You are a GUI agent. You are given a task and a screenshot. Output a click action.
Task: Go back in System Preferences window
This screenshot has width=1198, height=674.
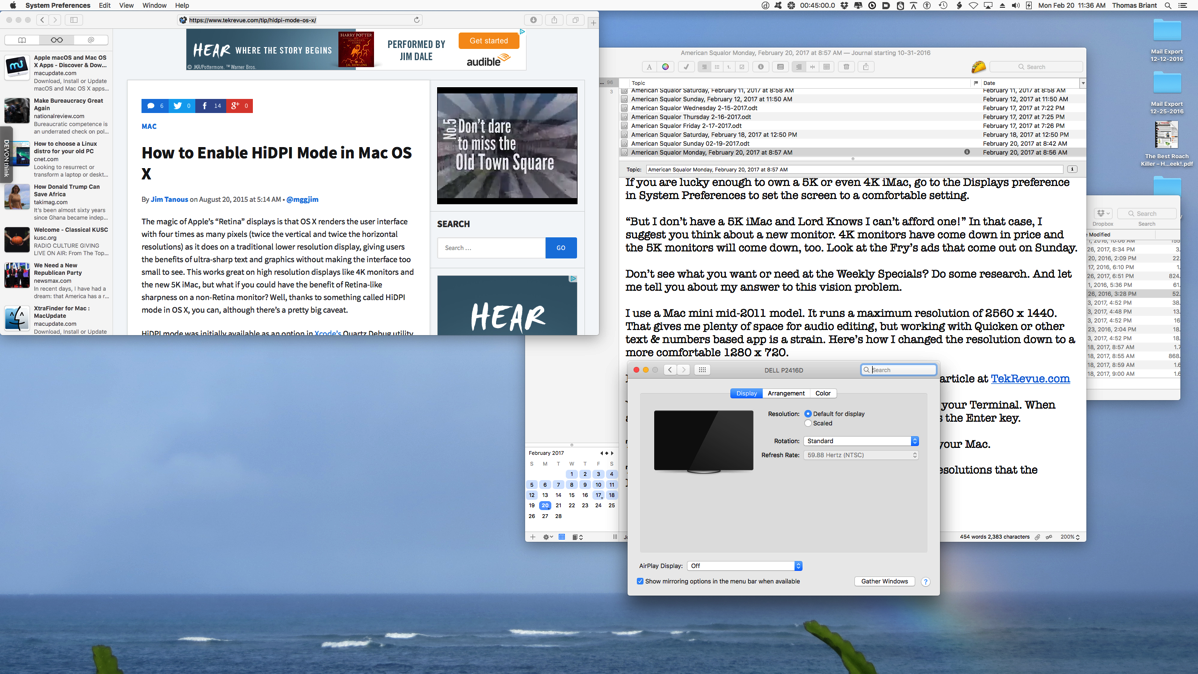669,370
